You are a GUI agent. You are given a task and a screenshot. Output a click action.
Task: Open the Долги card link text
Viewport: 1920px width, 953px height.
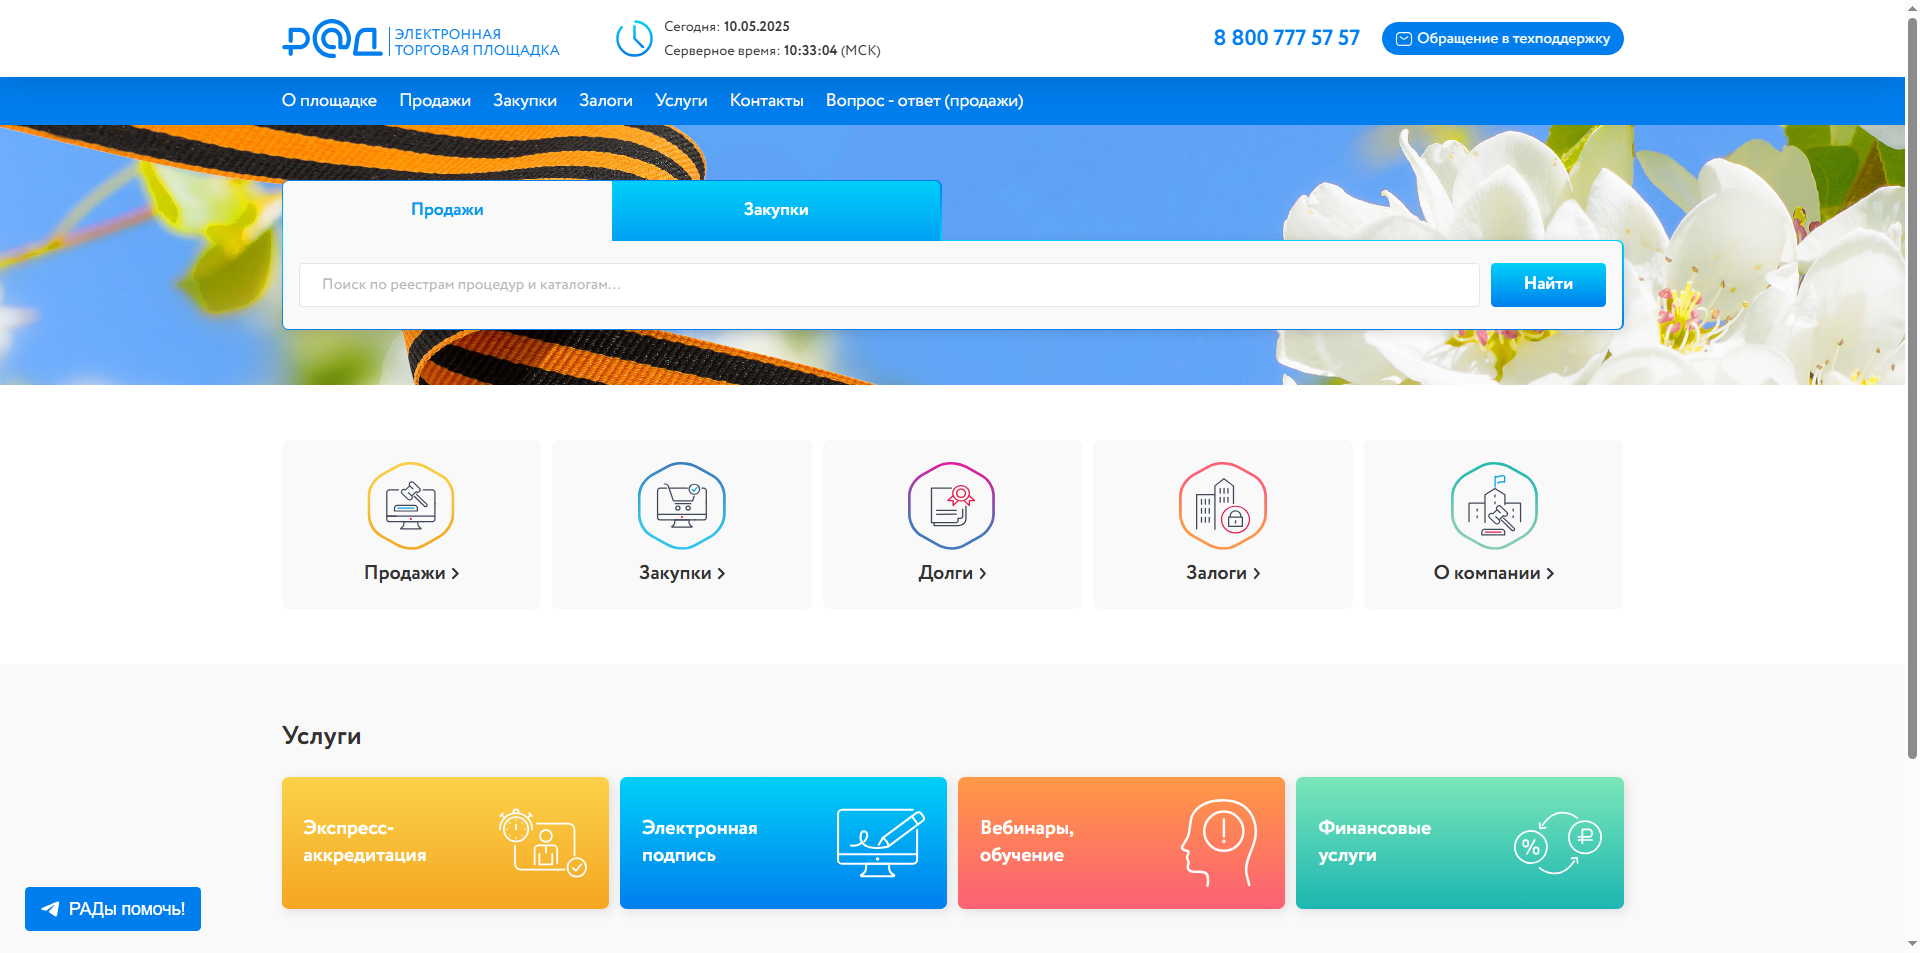click(946, 573)
